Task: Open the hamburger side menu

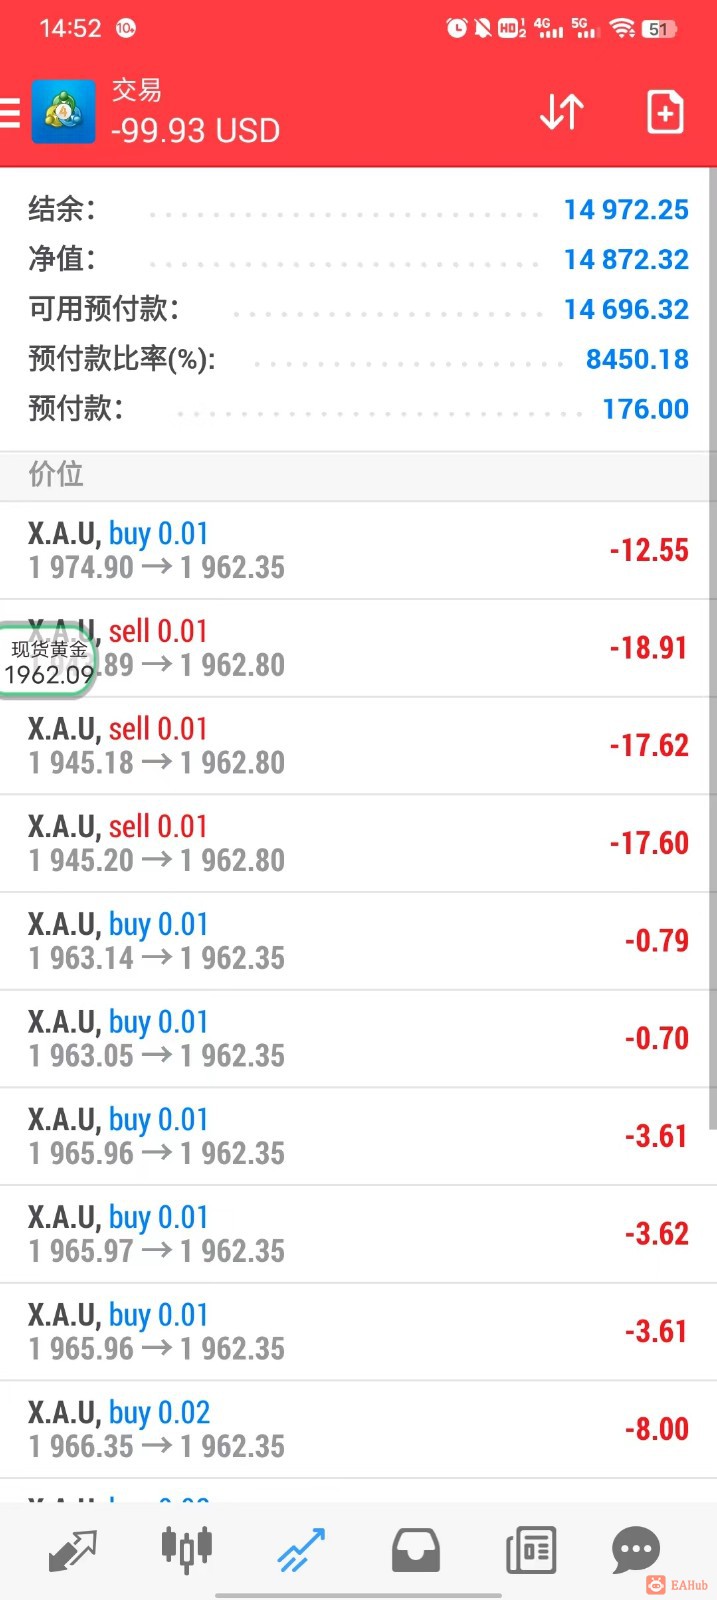Action: pos(10,112)
